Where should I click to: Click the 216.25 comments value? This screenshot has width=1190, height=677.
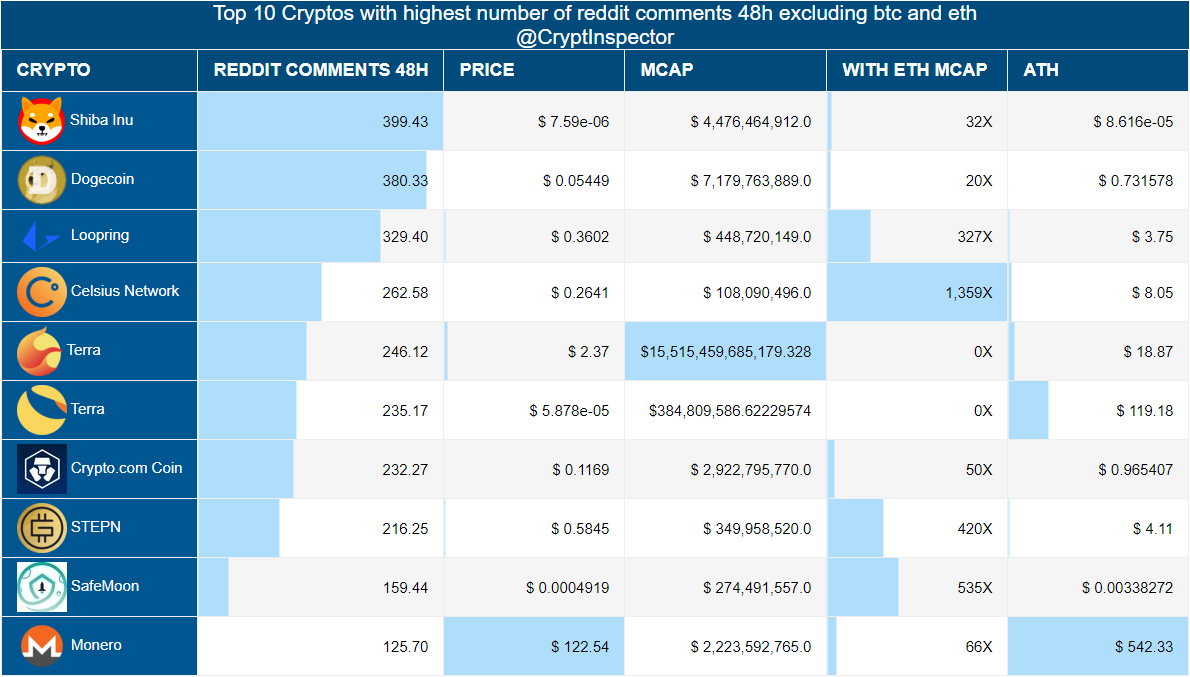pyautogui.click(x=405, y=529)
